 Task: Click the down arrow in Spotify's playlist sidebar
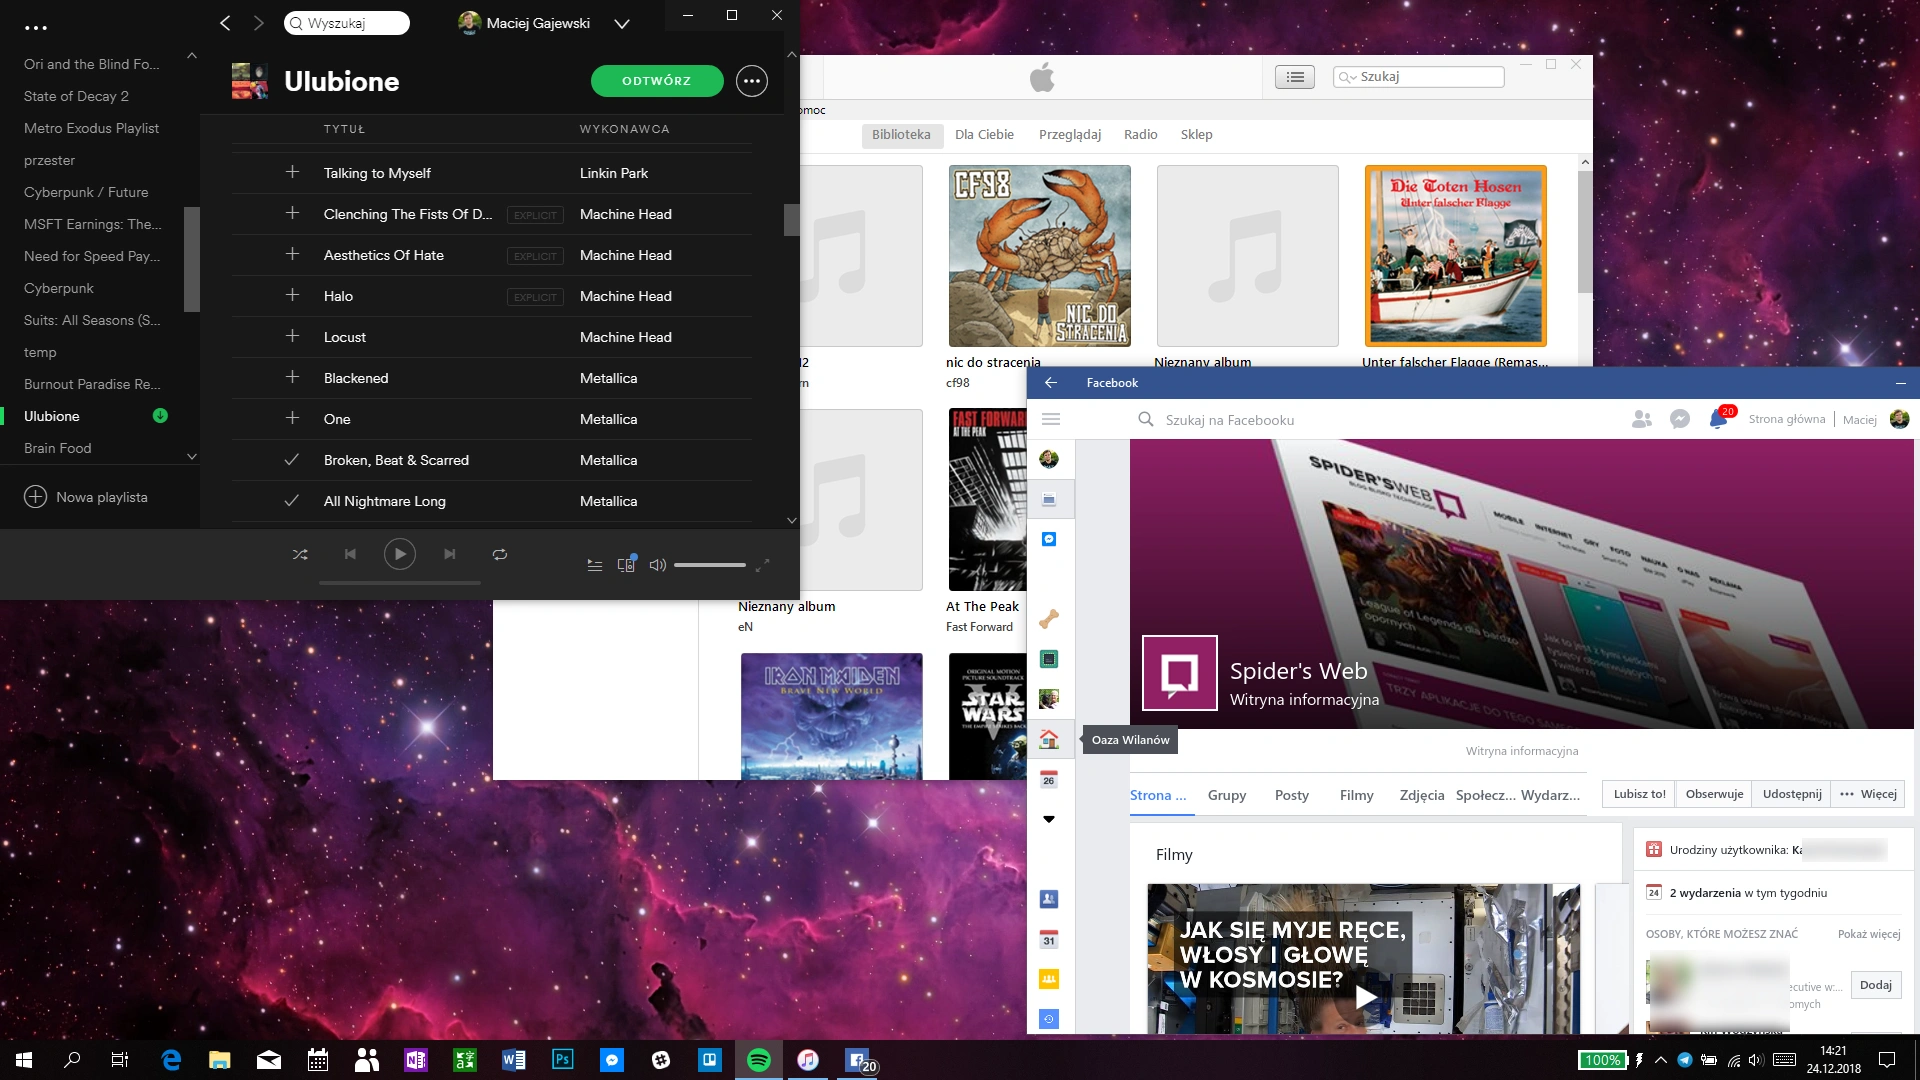pos(192,457)
